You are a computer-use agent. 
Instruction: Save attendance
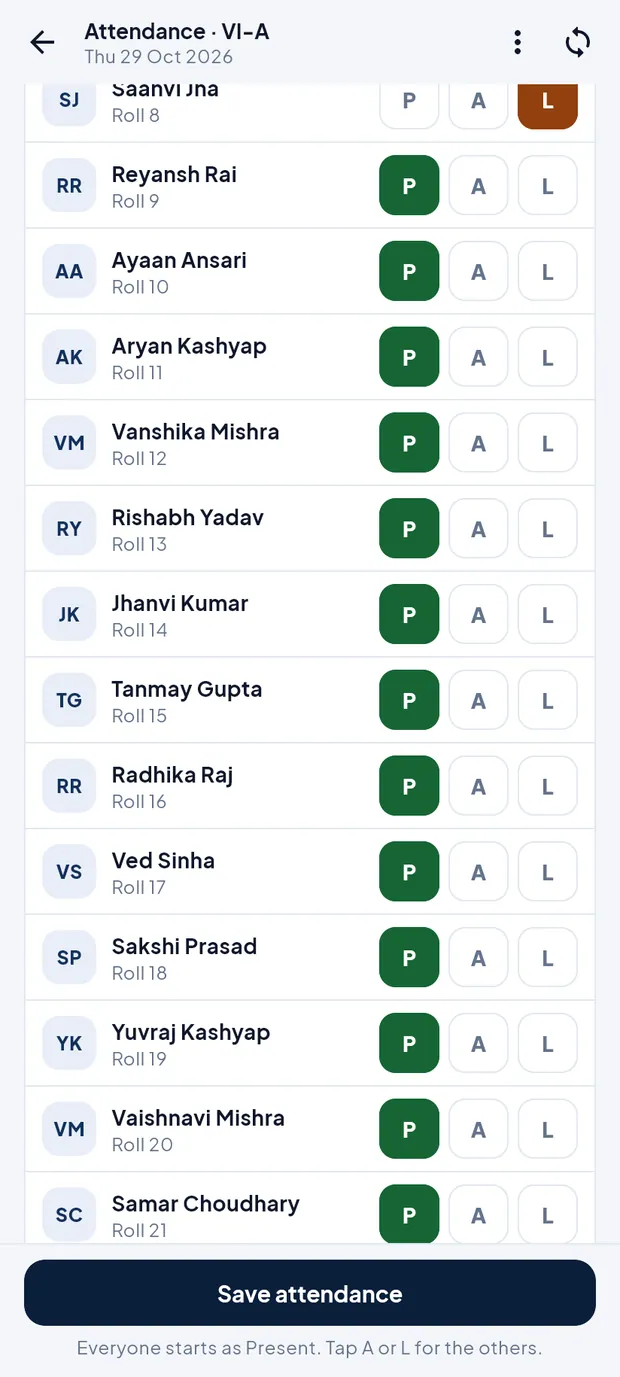310,1293
